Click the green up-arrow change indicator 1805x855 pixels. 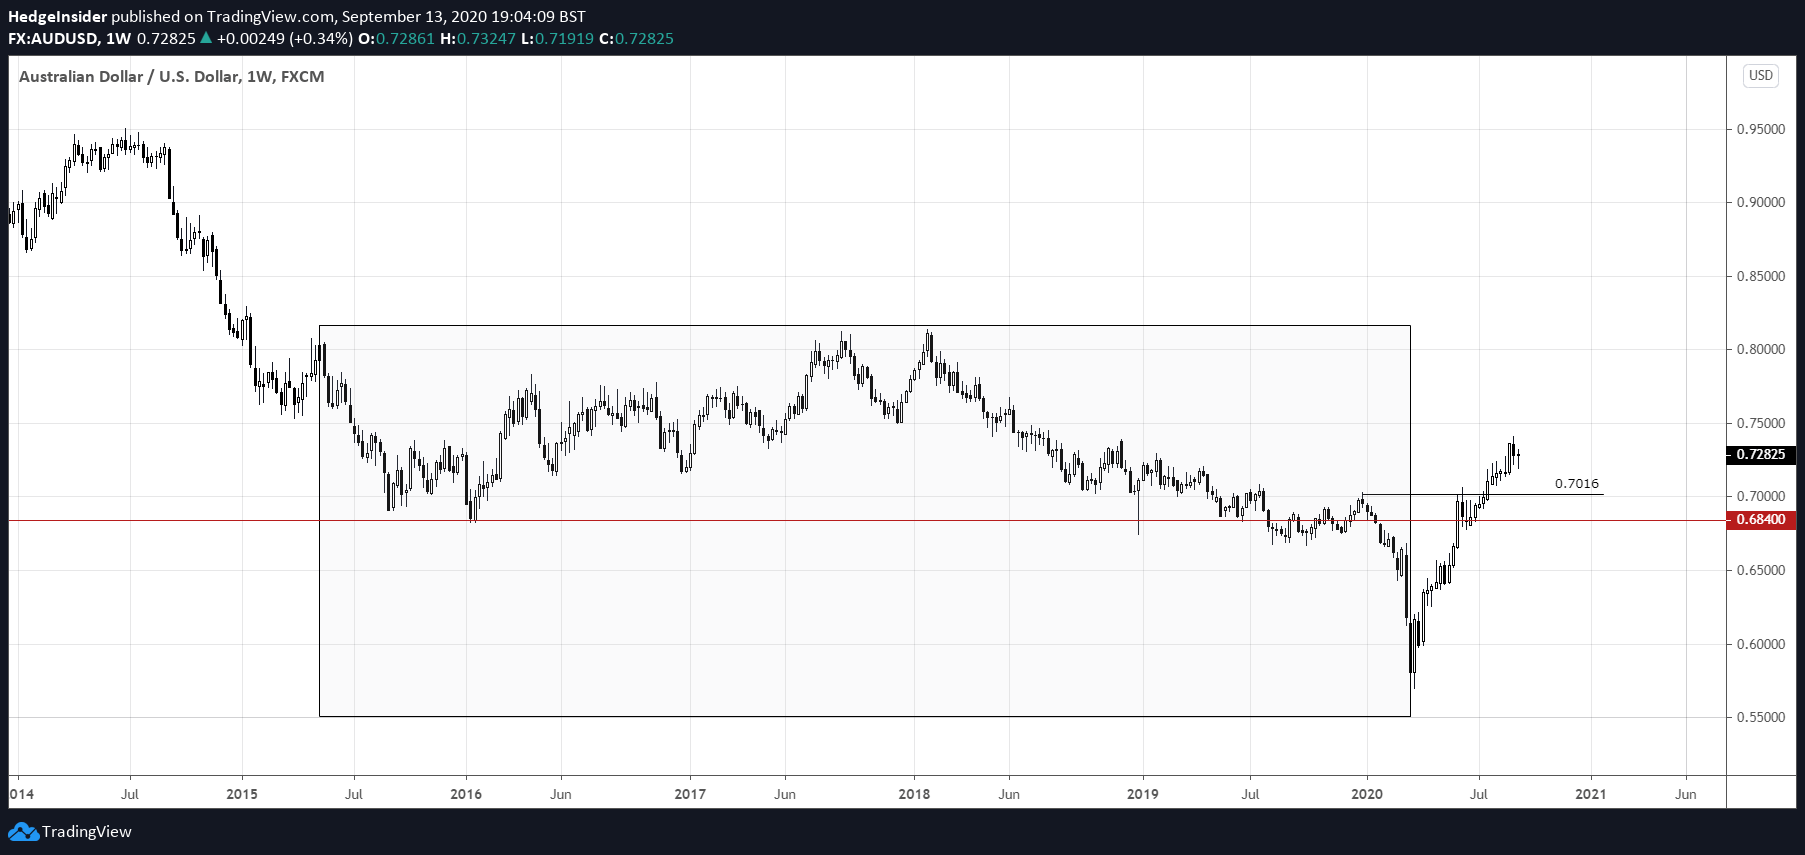click(206, 38)
